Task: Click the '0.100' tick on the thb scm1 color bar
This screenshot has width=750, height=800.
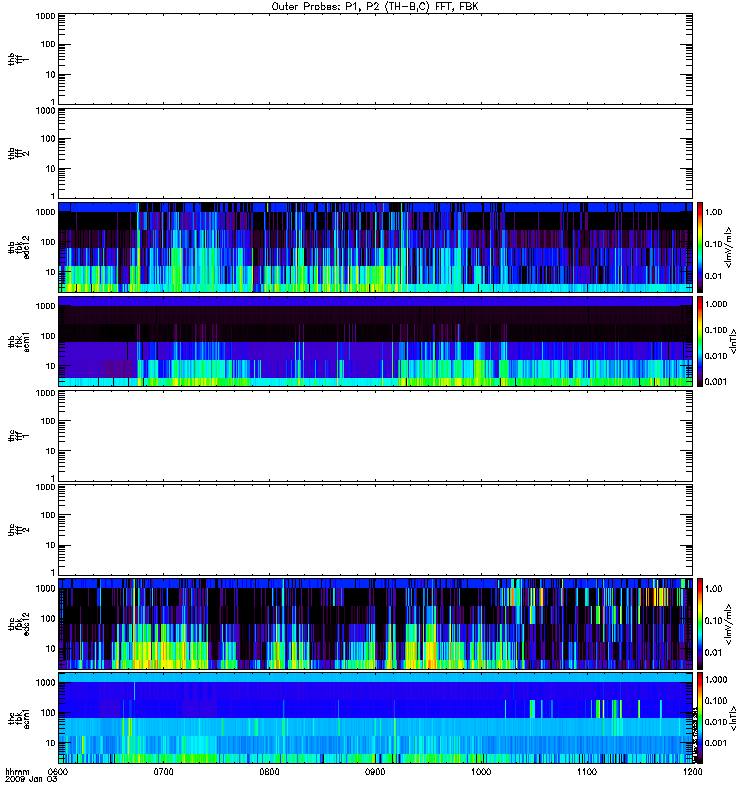Action: (716, 330)
